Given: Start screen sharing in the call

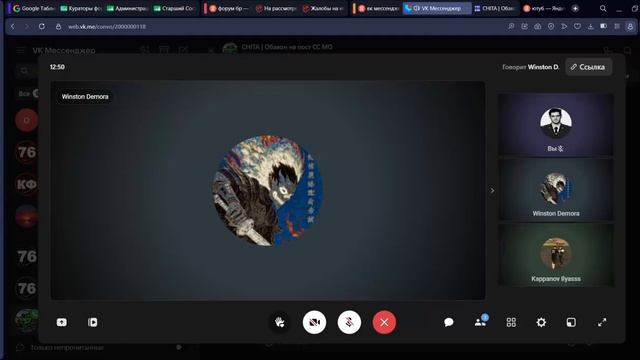Looking at the screenshot, I should tap(62, 322).
